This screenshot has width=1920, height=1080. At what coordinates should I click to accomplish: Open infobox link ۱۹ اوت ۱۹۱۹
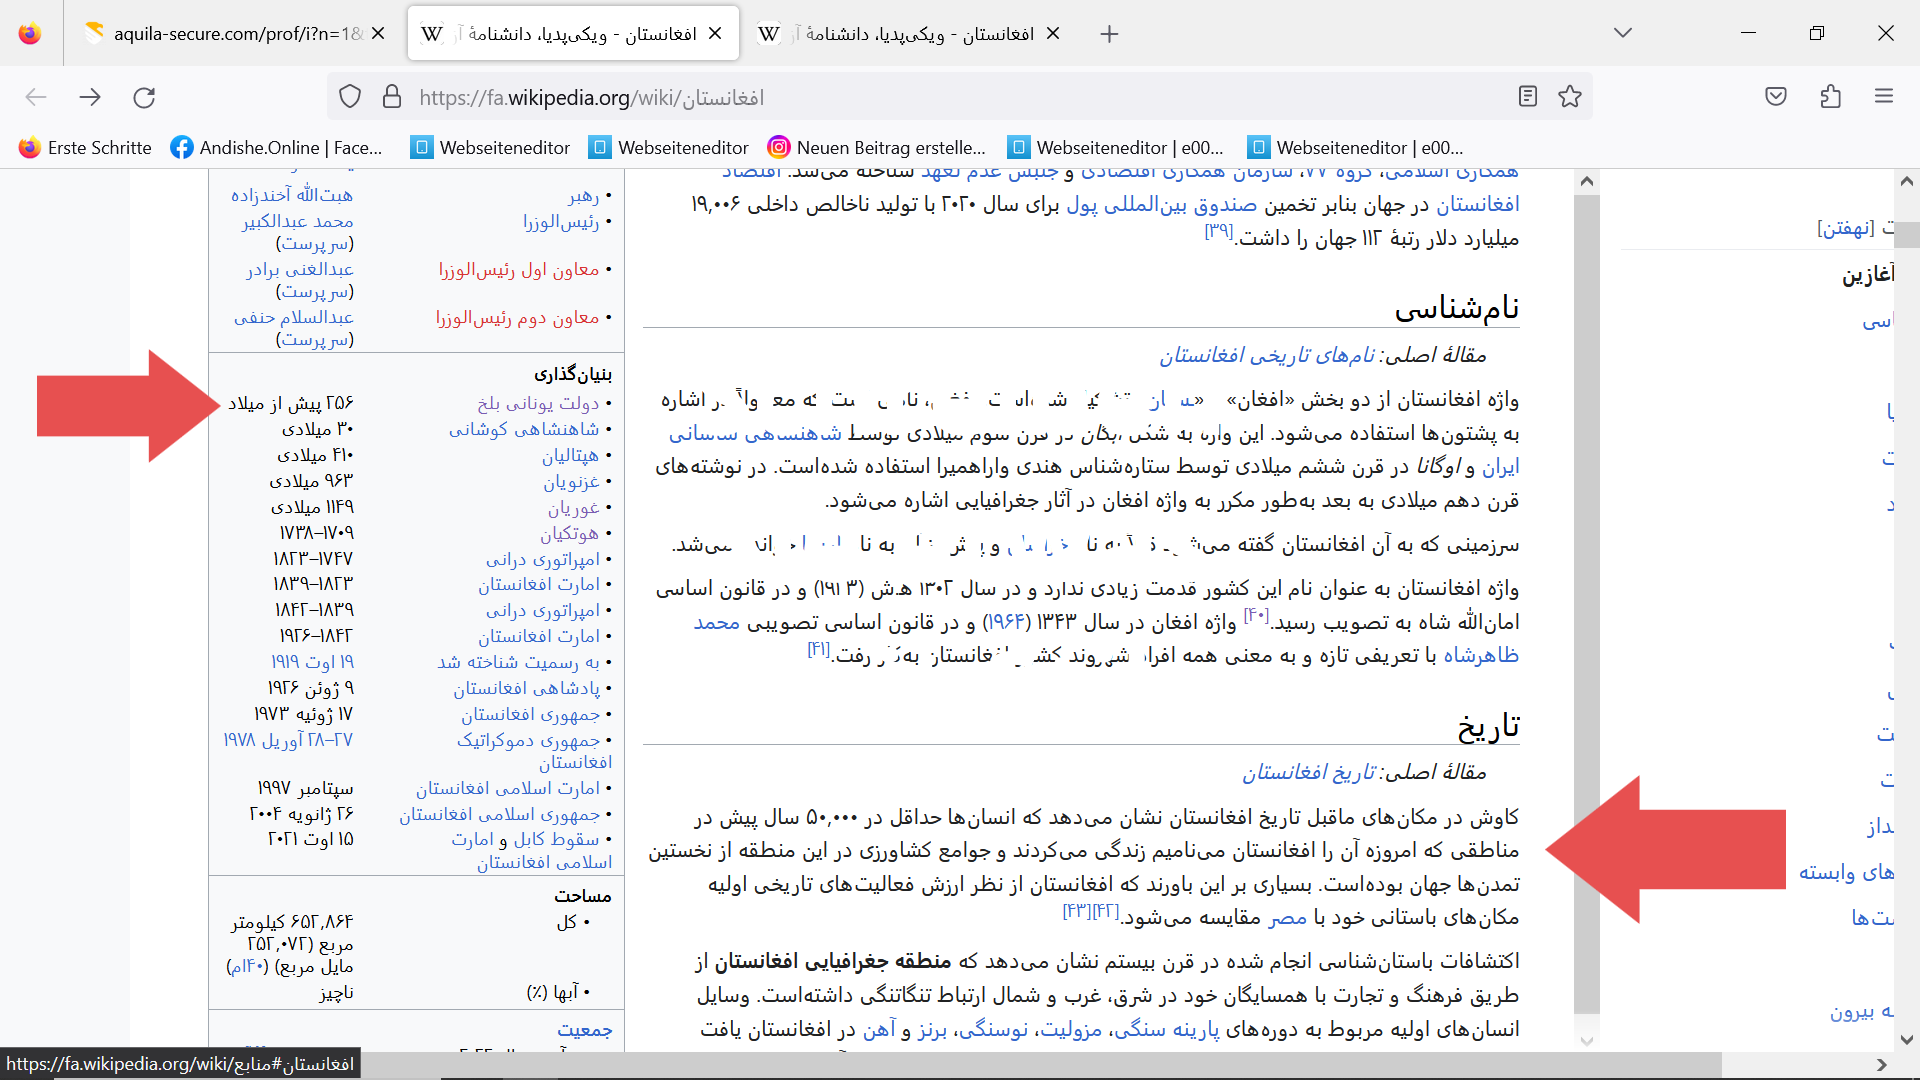click(312, 662)
